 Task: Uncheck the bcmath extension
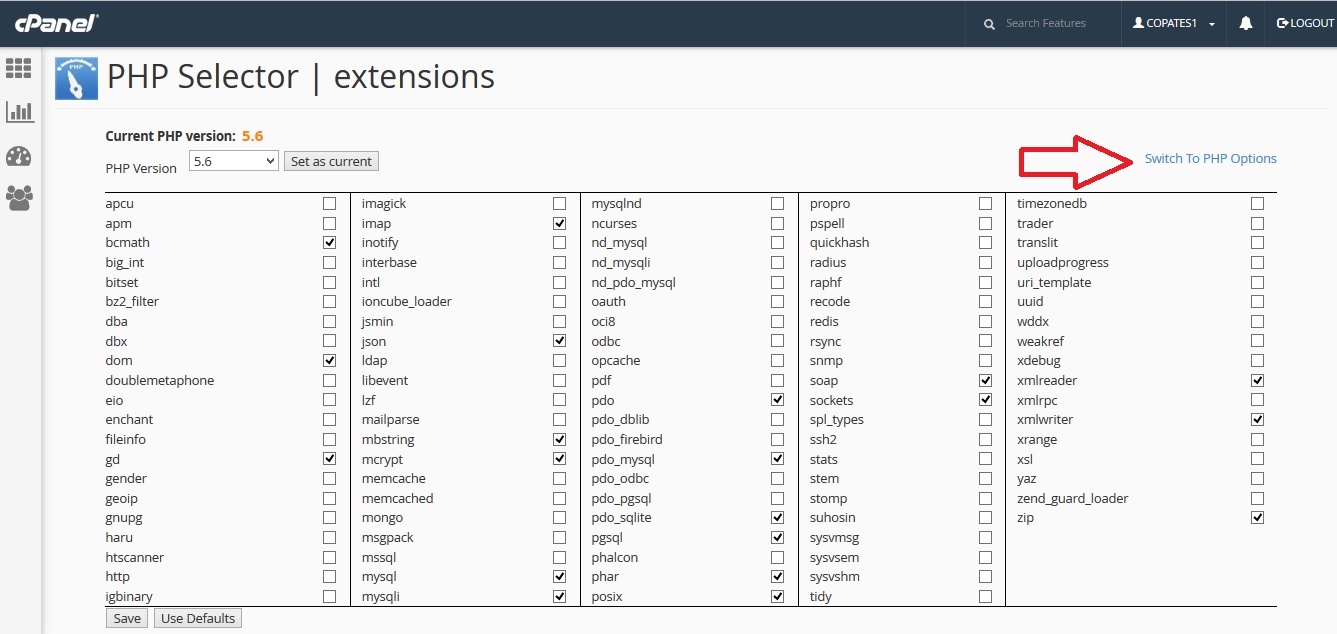click(329, 243)
